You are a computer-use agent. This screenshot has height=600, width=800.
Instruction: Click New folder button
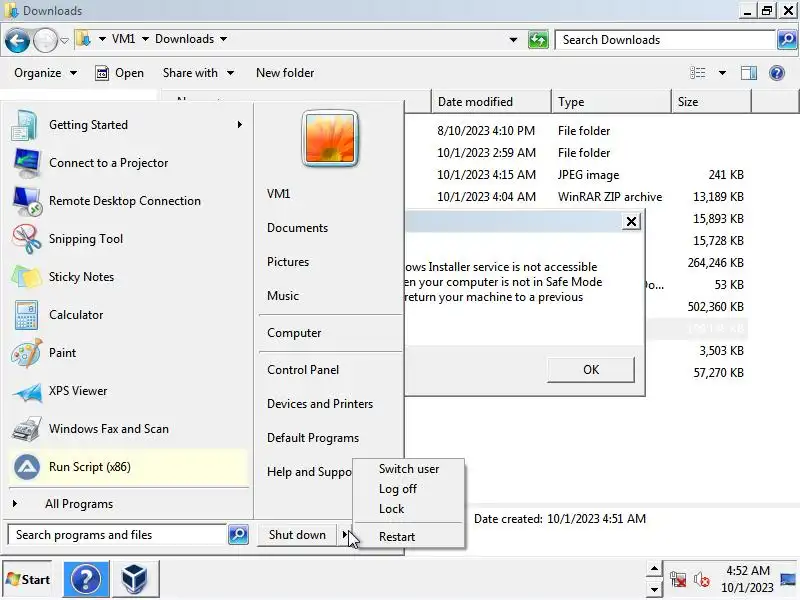[285, 73]
